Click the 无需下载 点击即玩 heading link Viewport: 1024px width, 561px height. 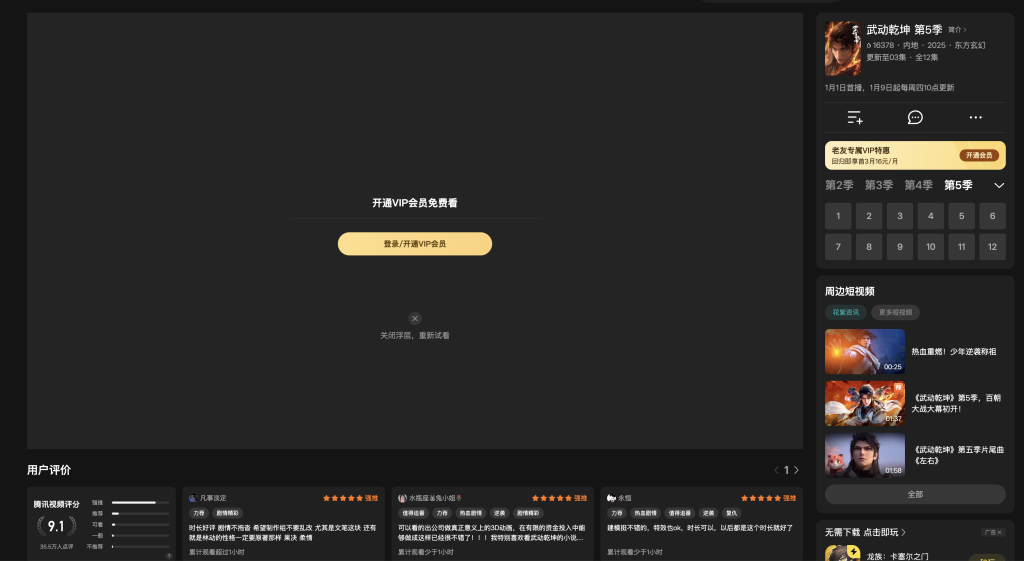tap(865, 532)
